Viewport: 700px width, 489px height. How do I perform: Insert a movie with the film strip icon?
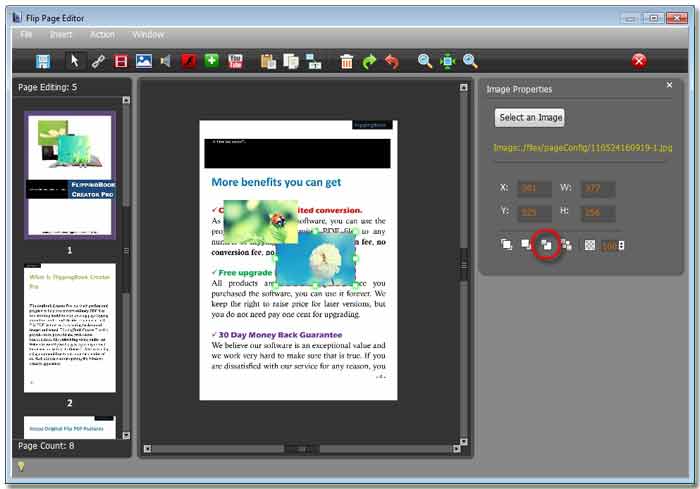[x=121, y=61]
